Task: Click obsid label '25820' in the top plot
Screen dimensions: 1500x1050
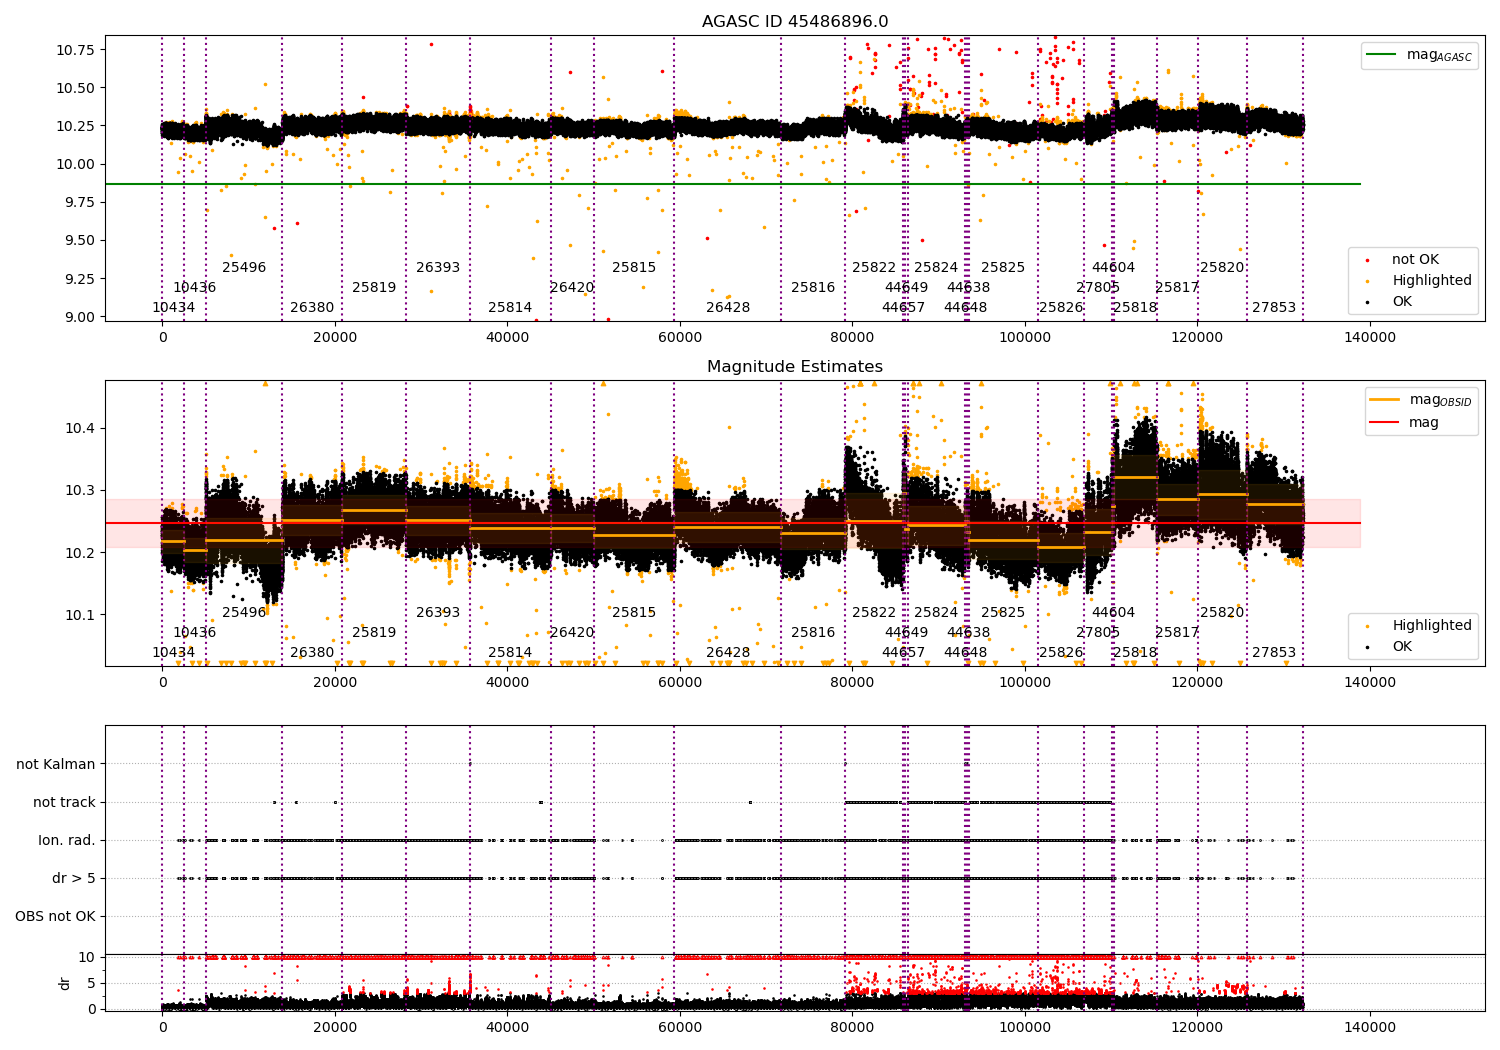Action: tap(1222, 267)
